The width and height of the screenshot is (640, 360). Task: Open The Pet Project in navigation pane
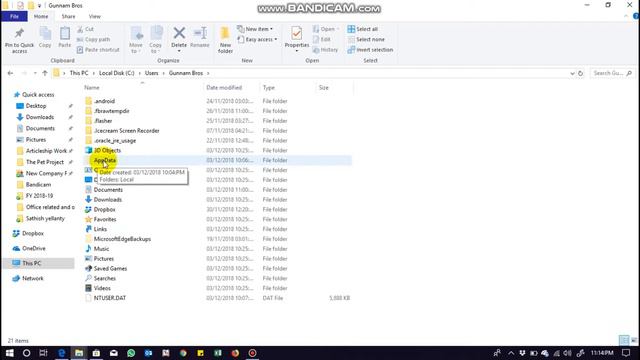tap(44, 162)
